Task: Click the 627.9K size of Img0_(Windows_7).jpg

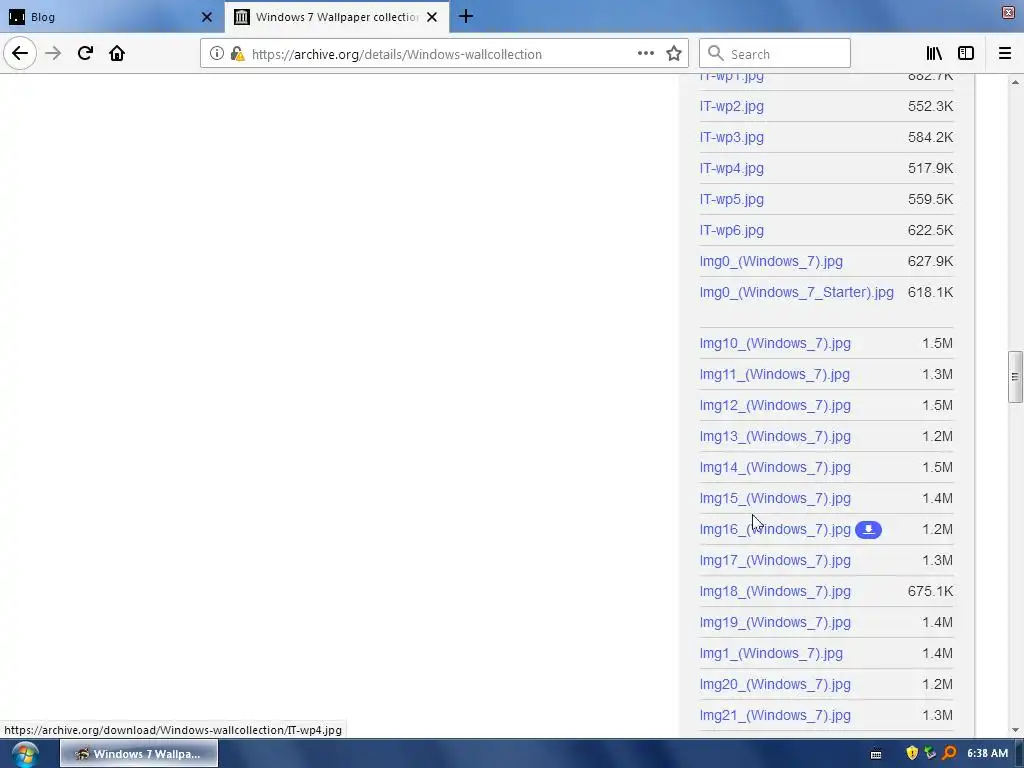Action: 930,261
